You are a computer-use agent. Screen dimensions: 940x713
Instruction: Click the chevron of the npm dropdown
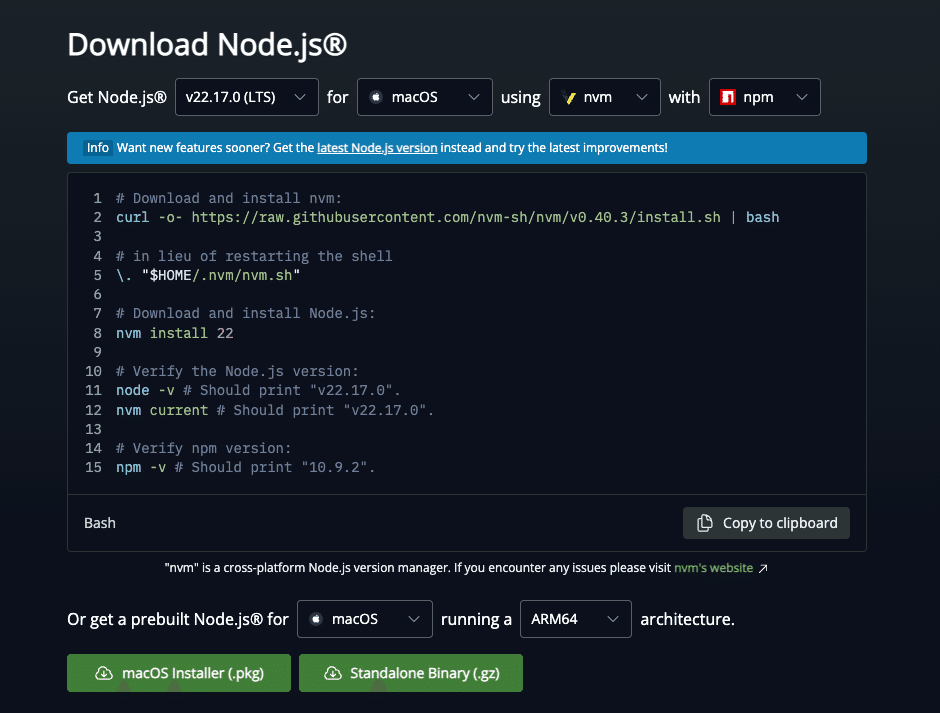pyautogui.click(x=802, y=97)
